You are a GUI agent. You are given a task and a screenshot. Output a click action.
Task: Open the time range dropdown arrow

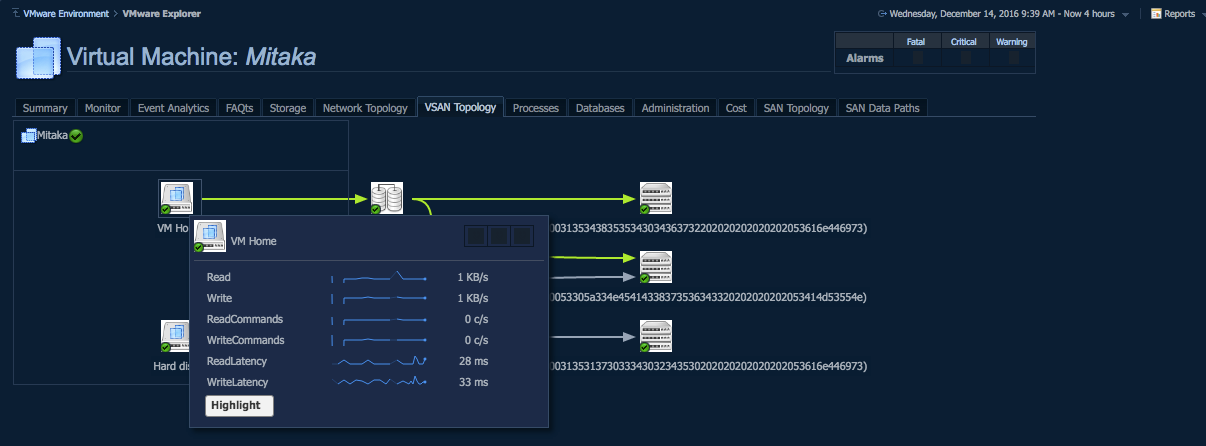[x=1126, y=15]
